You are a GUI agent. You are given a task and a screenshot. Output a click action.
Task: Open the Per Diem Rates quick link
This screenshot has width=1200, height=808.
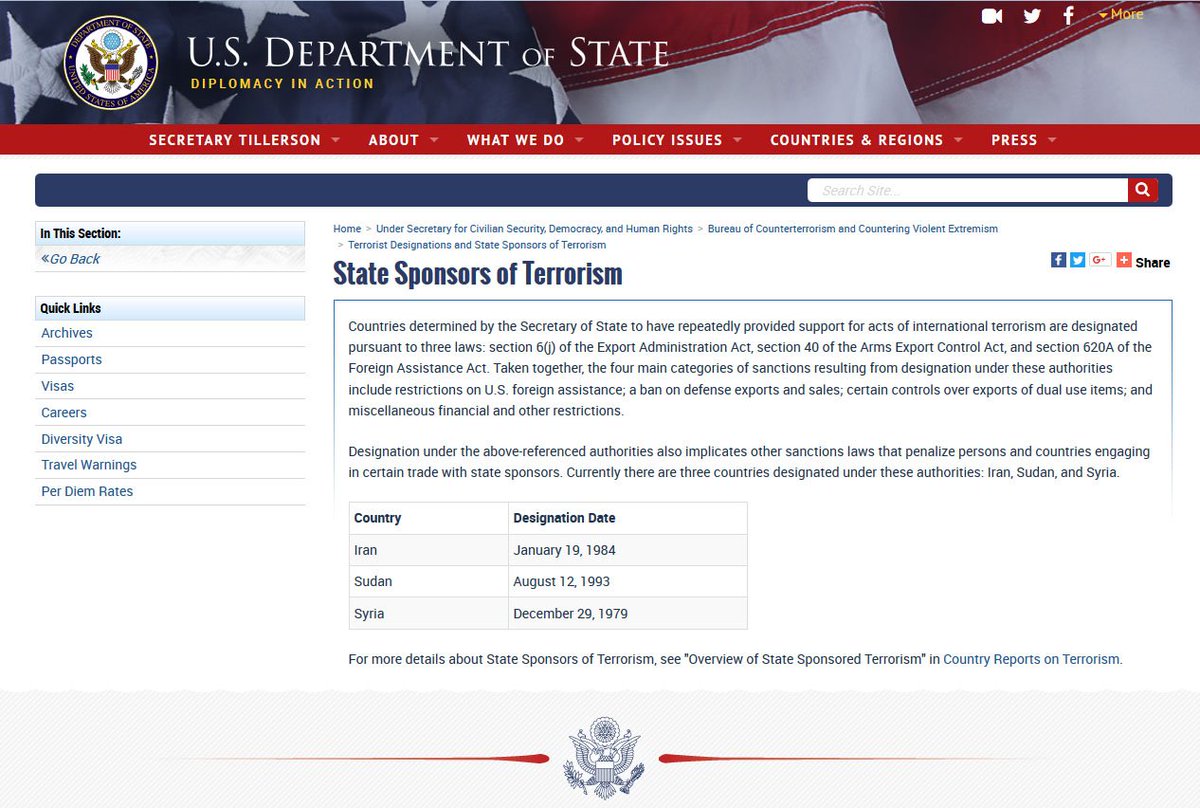(87, 491)
